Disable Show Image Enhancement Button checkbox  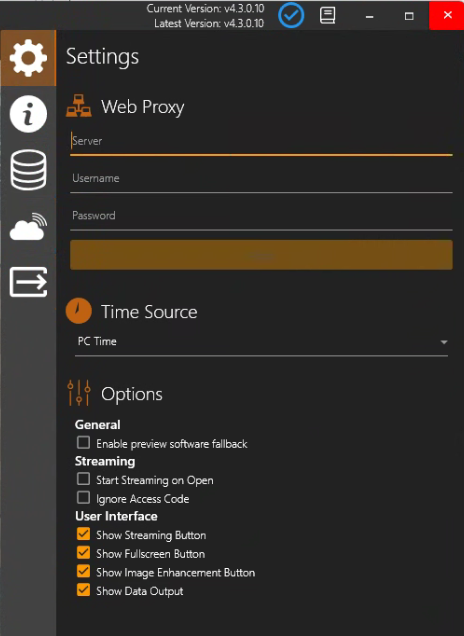[84, 572]
